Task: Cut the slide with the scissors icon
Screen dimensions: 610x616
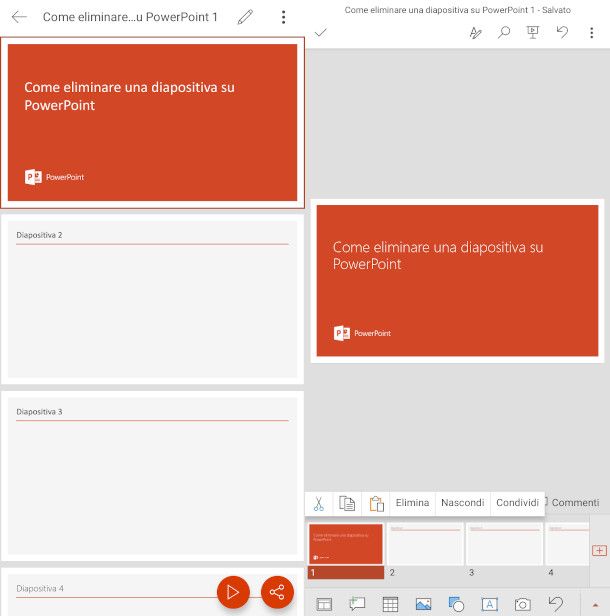Action: (319, 503)
